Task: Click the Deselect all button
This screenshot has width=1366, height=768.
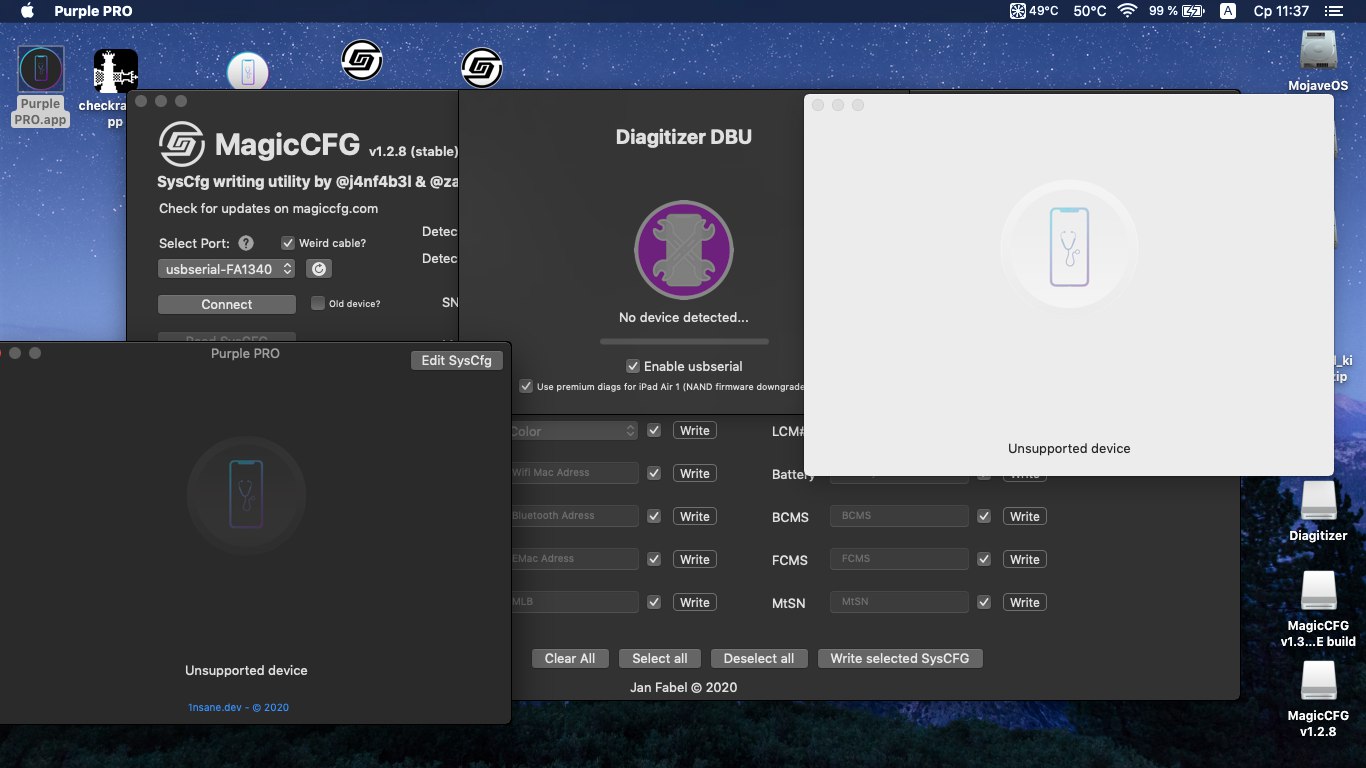Action: [x=759, y=658]
